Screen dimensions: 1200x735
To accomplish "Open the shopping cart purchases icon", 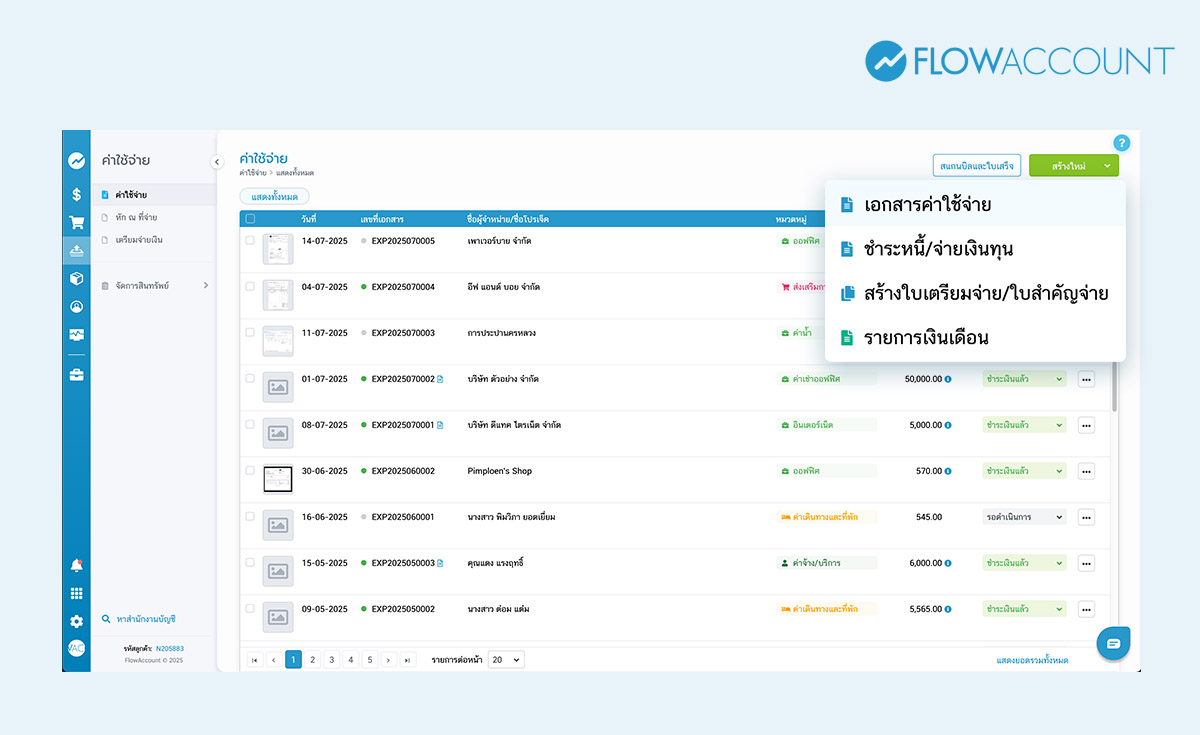I will pyautogui.click(x=76, y=222).
